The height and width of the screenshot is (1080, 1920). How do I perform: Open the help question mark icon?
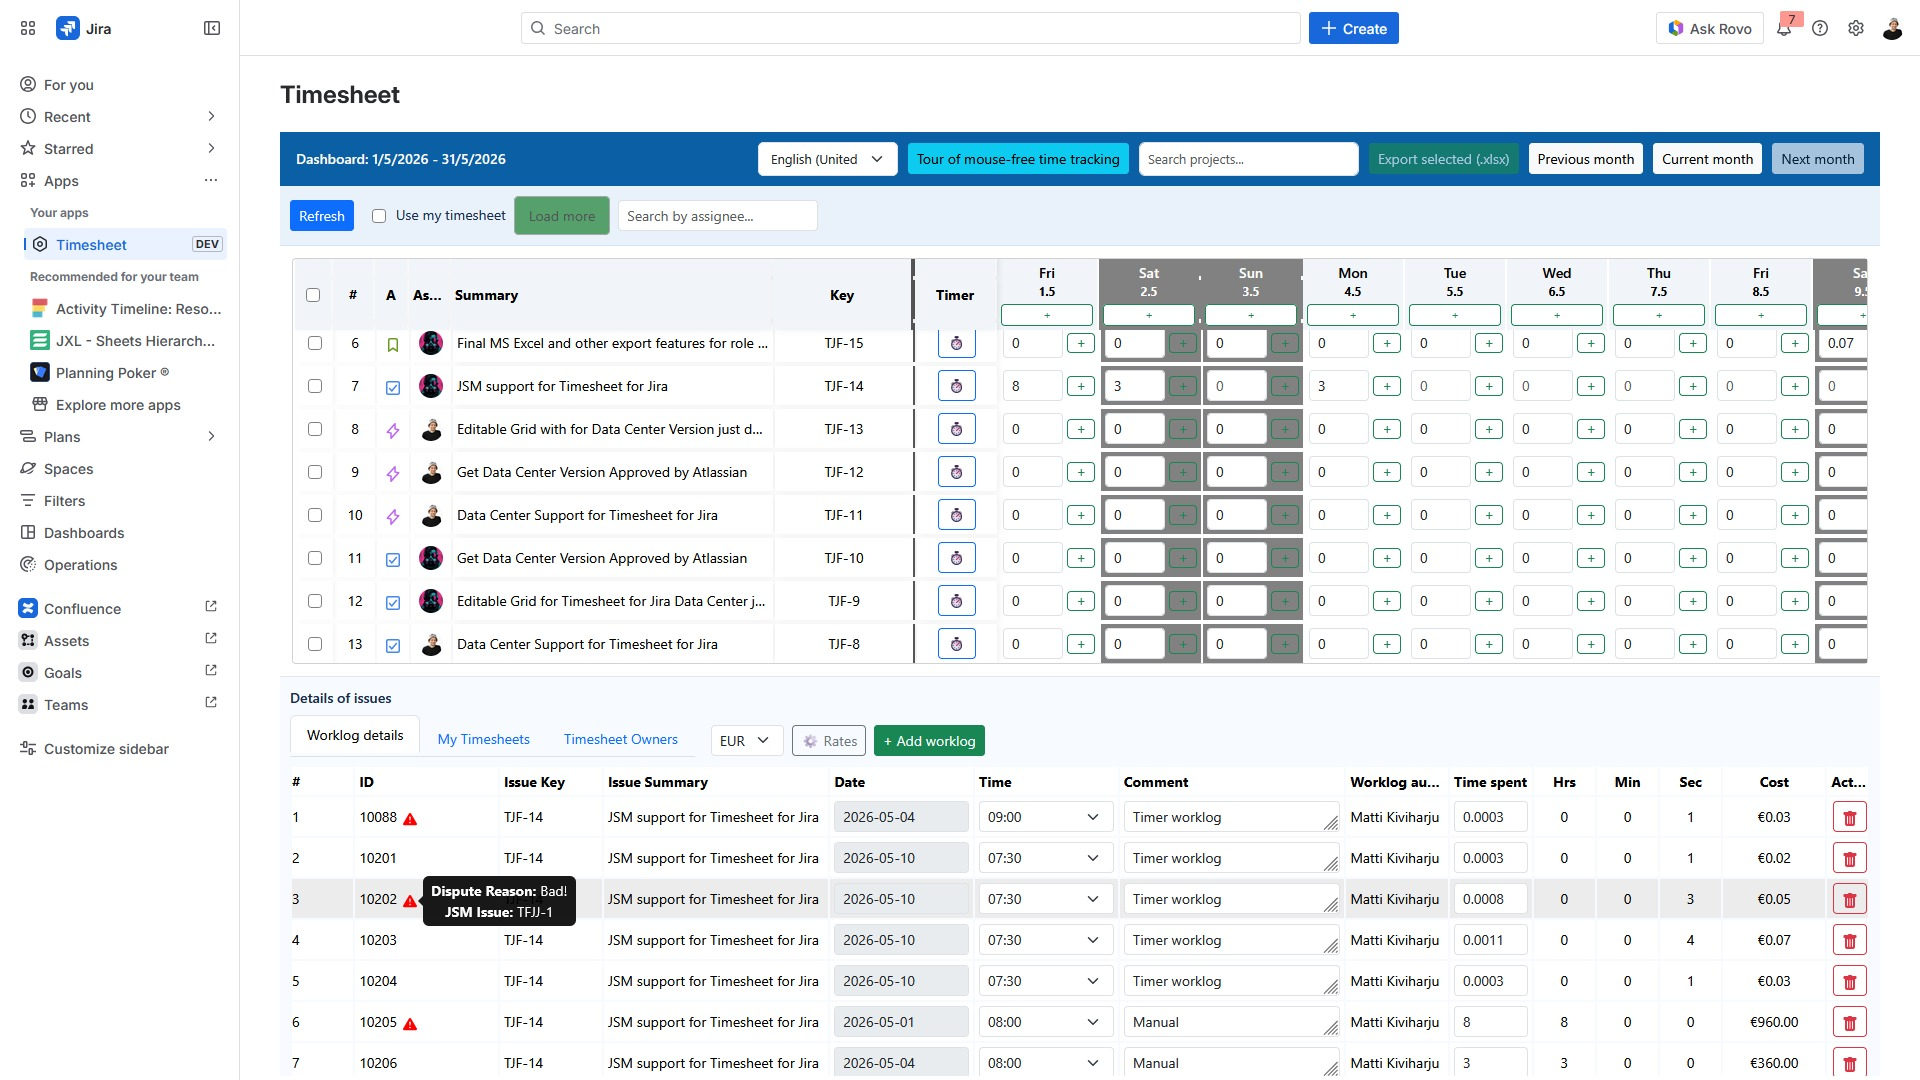point(1820,29)
